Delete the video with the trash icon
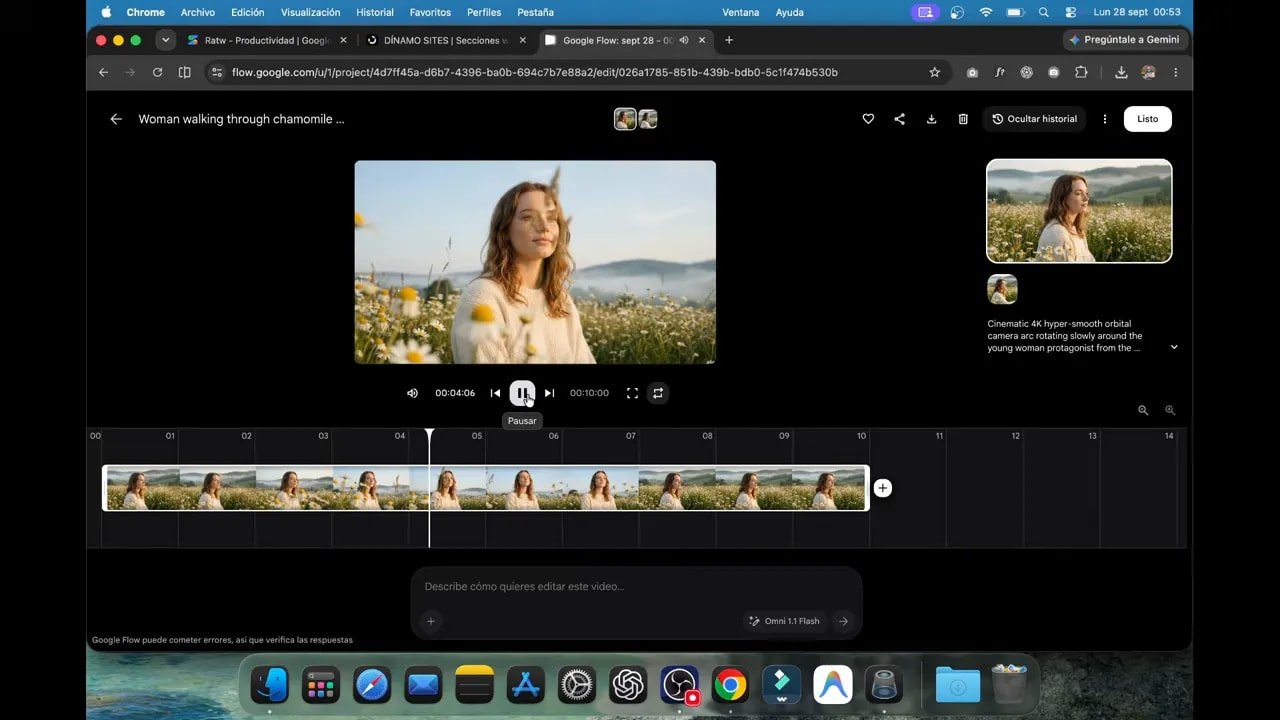This screenshot has height=720, width=1280. point(963,119)
